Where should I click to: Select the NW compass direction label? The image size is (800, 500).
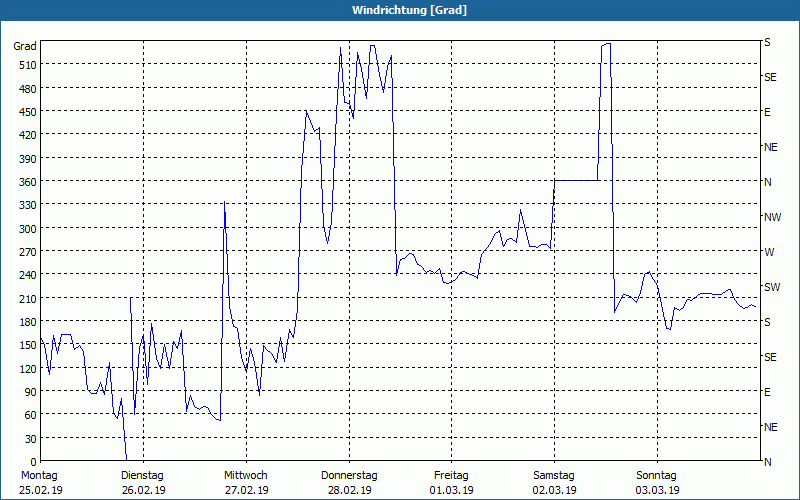(772, 217)
